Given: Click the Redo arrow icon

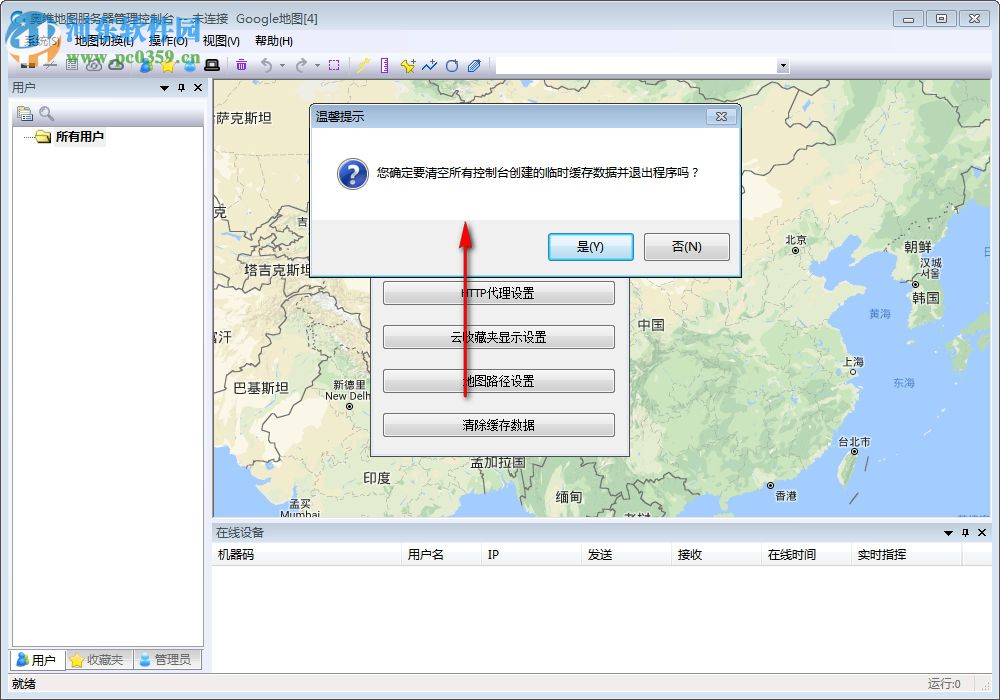Looking at the screenshot, I should tap(302, 65).
